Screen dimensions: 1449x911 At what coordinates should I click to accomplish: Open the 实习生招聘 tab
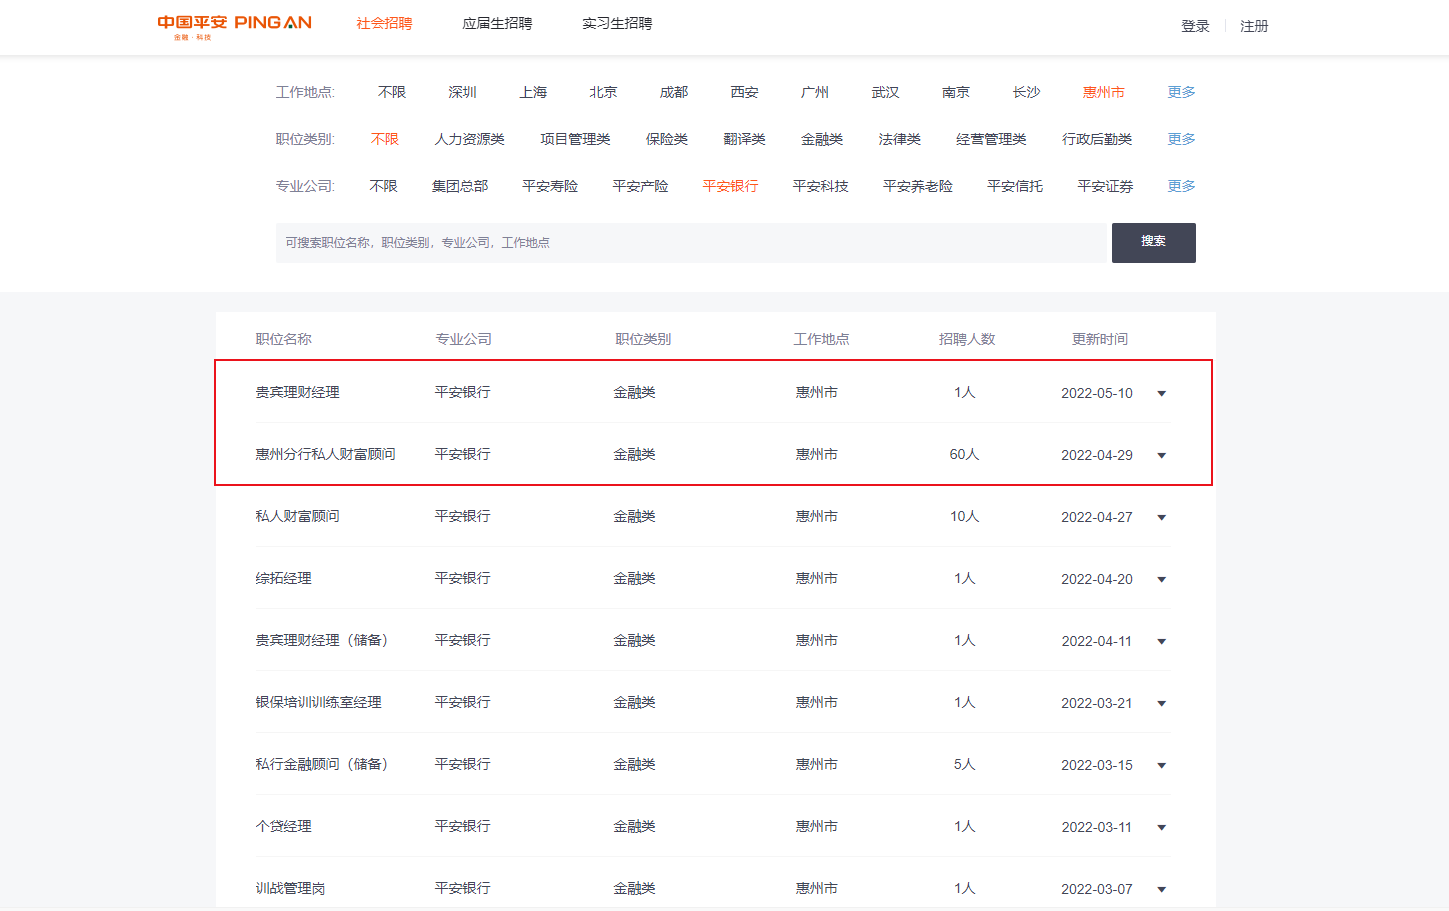617,23
